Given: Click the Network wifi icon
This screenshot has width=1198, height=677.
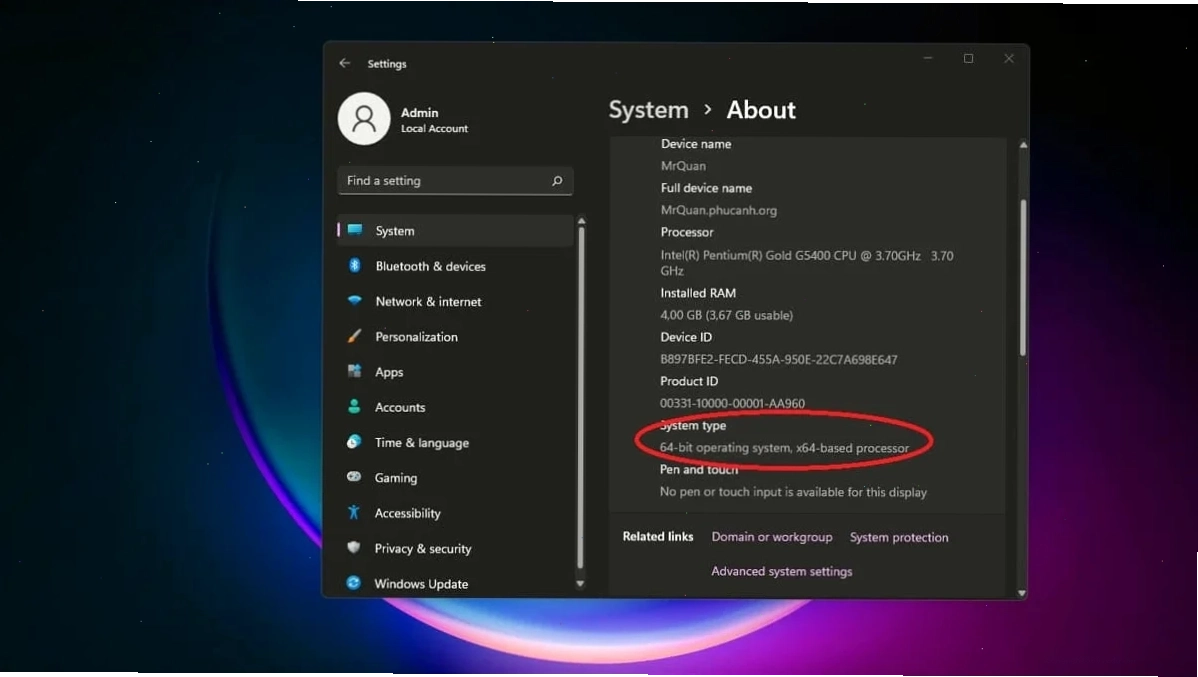Looking at the screenshot, I should pyautogui.click(x=355, y=300).
